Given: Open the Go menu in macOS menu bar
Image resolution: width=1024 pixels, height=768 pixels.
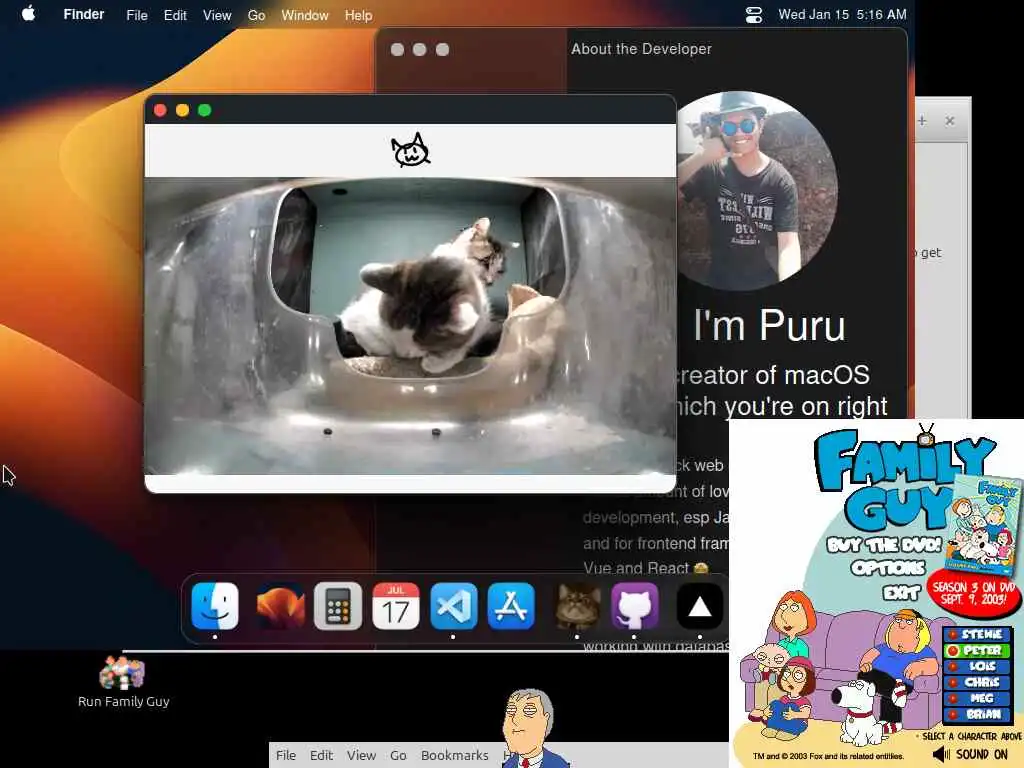Looking at the screenshot, I should click(x=256, y=15).
